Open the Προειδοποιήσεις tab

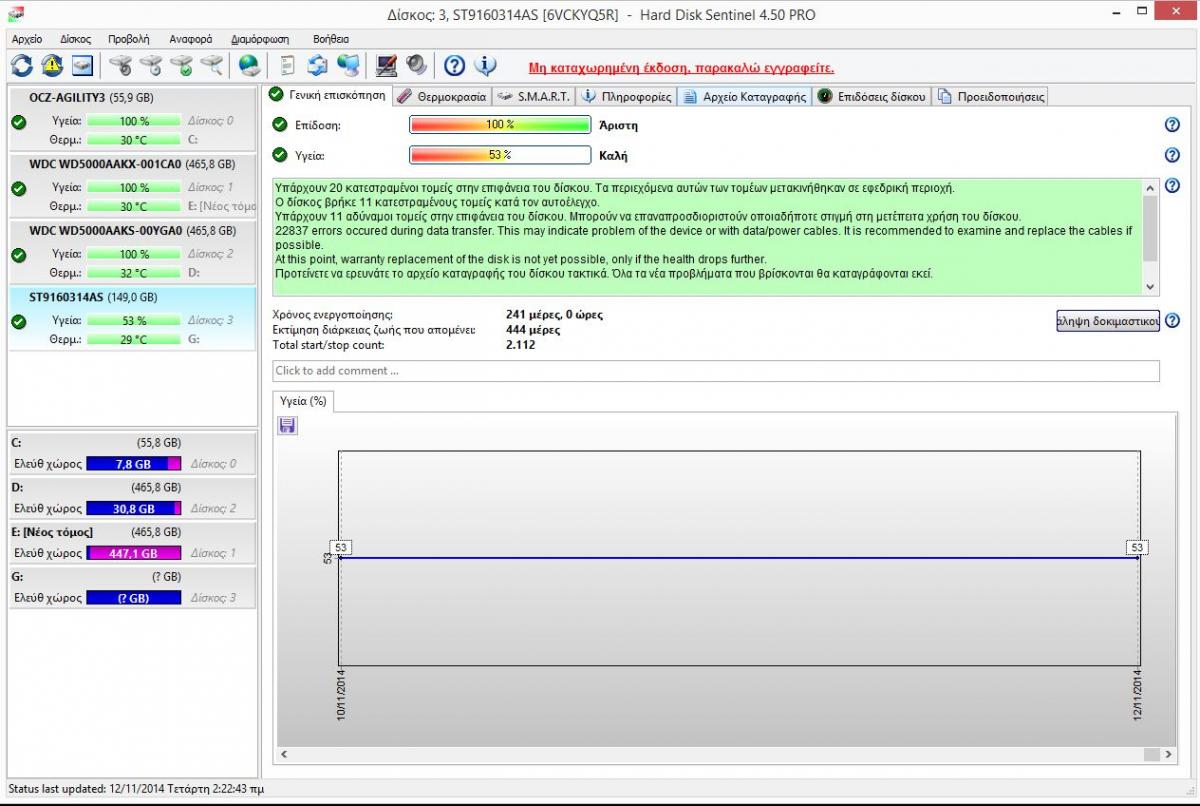(x=991, y=97)
